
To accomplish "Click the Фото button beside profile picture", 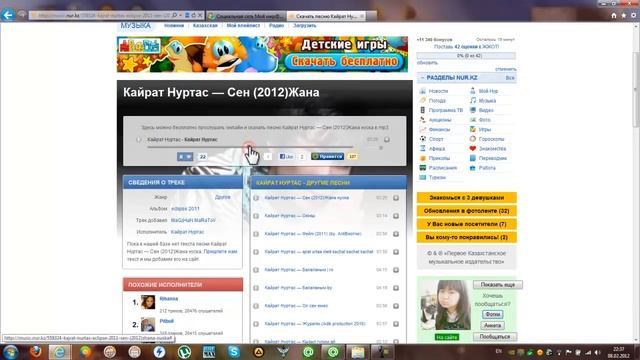I will [492, 314].
